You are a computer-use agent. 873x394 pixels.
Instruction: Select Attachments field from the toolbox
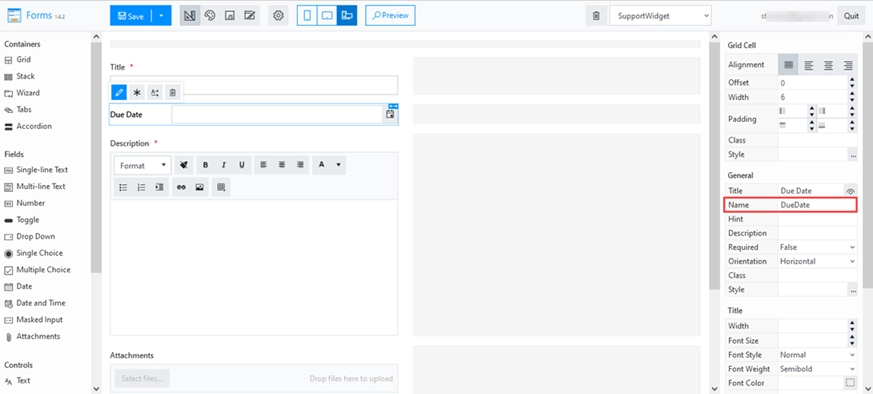[32, 336]
